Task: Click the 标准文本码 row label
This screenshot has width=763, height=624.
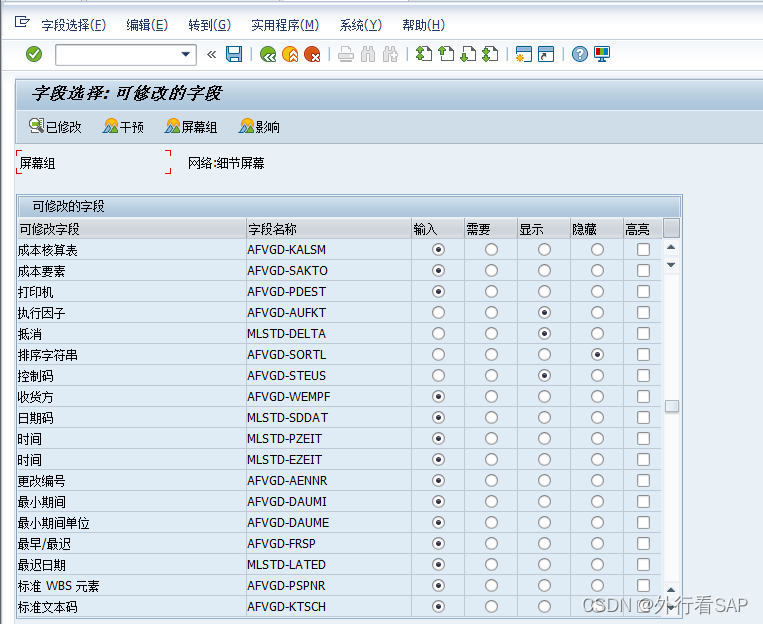Action: click(48, 607)
